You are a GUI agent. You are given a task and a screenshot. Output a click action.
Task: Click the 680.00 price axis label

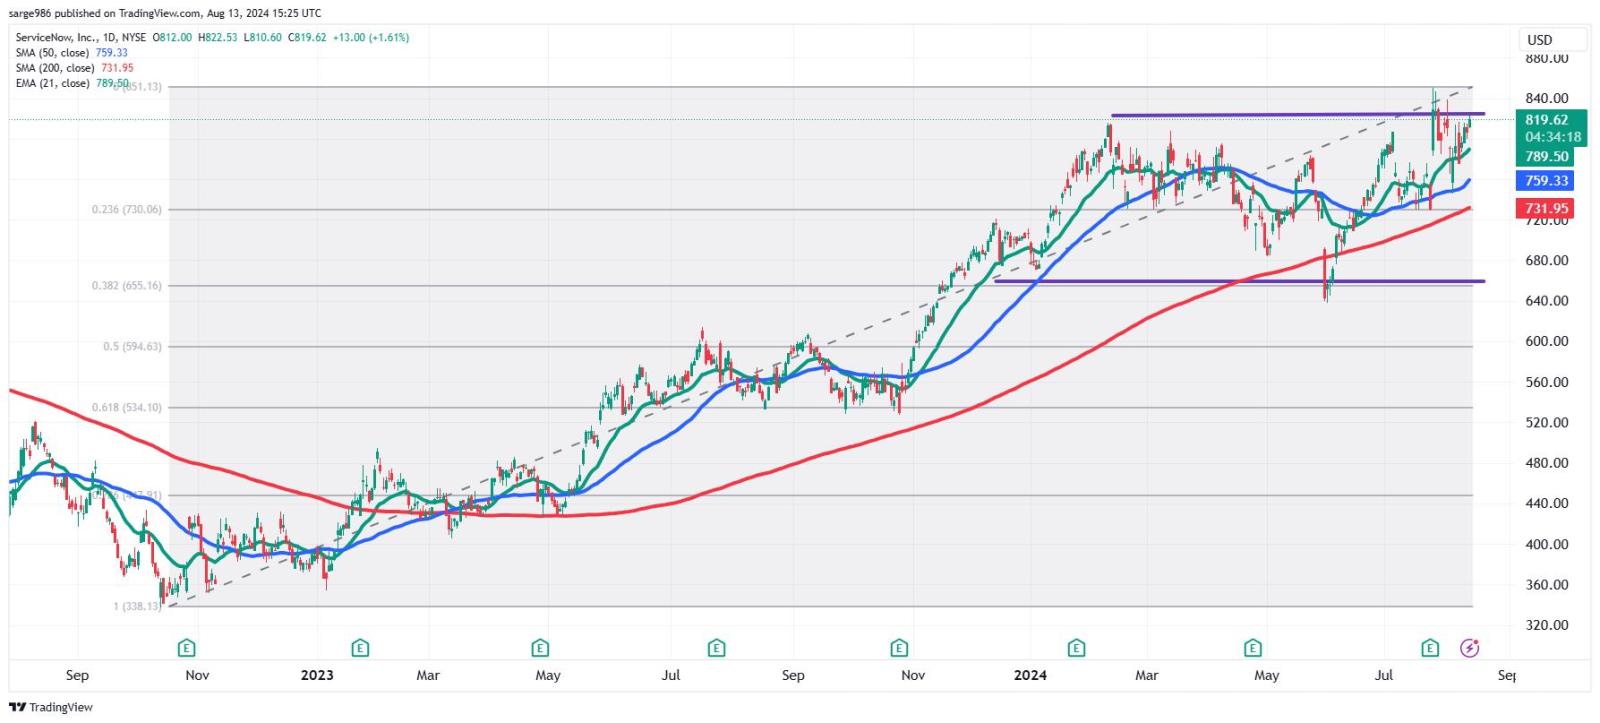click(x=1547, y=260)
